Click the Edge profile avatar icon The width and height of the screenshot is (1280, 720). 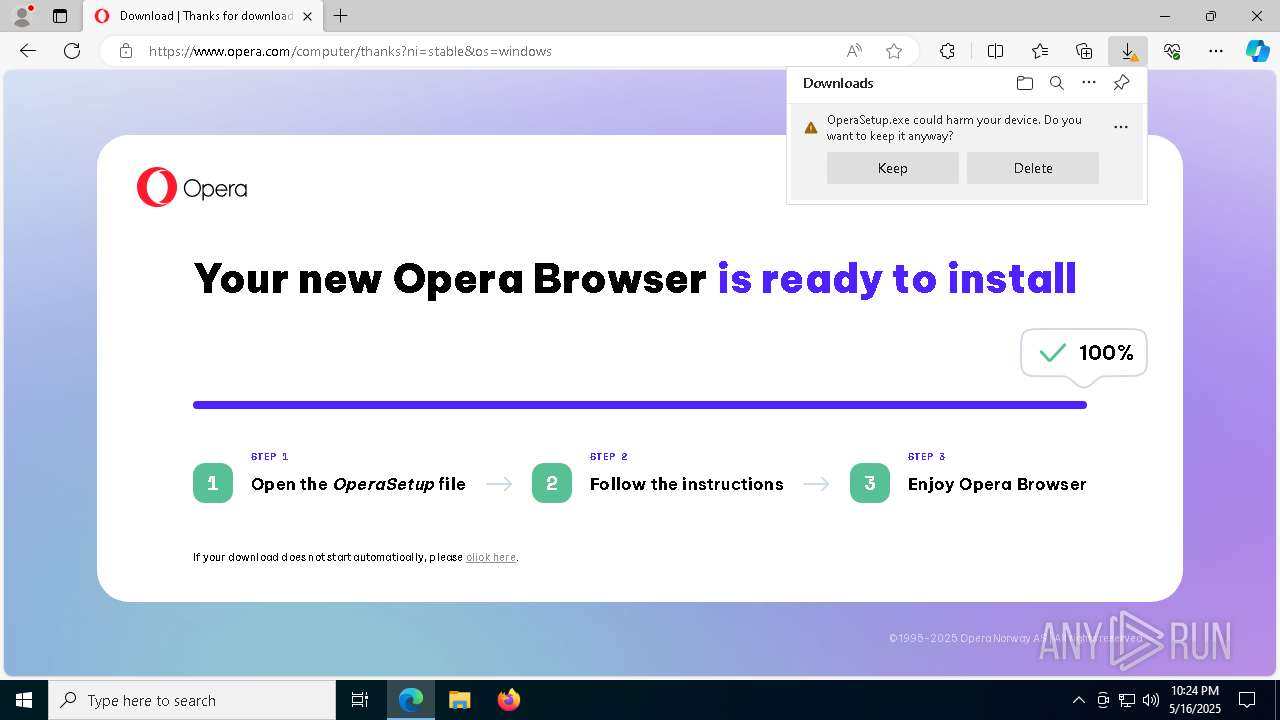[21, 16]
